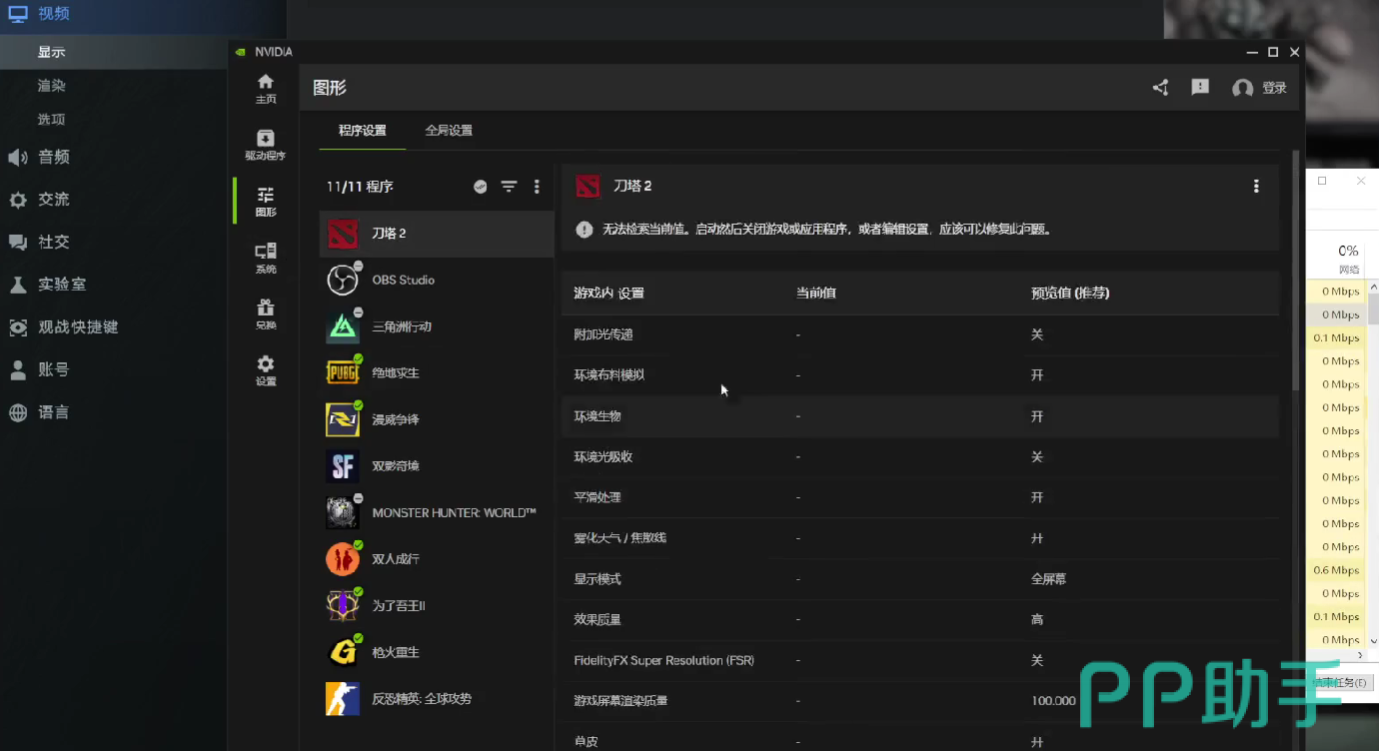Open the 兑换 (Redeem) gift icon
Viewport: 1379px width, 751px height.
tap(265, 314)
